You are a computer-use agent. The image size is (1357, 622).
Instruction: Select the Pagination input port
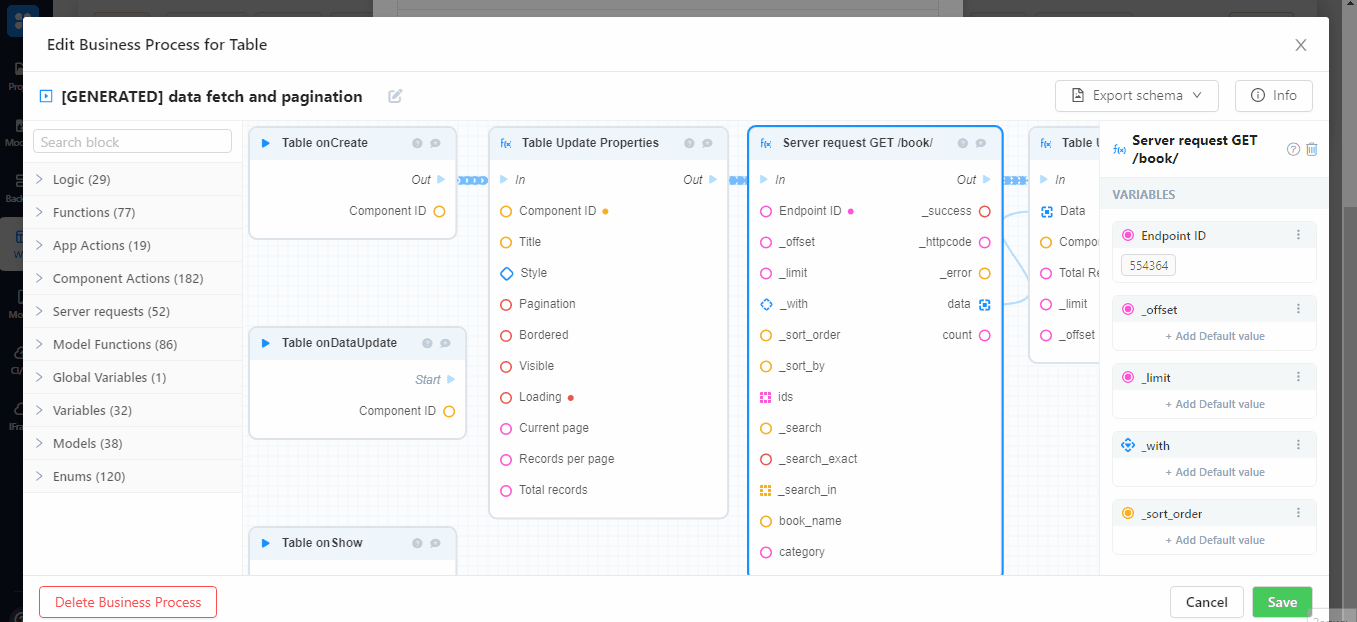tap(505, 304)
